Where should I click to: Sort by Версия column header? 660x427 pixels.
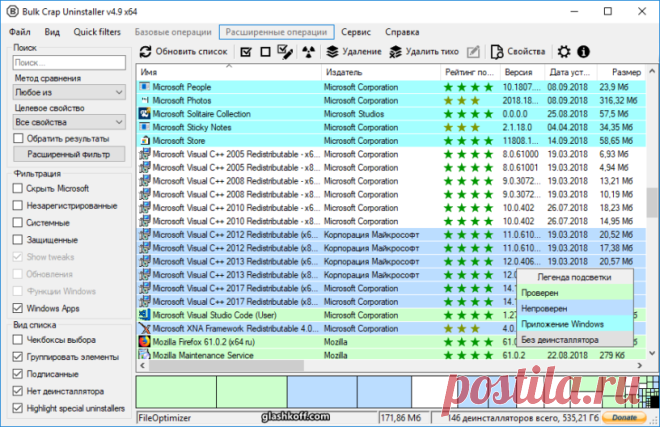(522, 72)
